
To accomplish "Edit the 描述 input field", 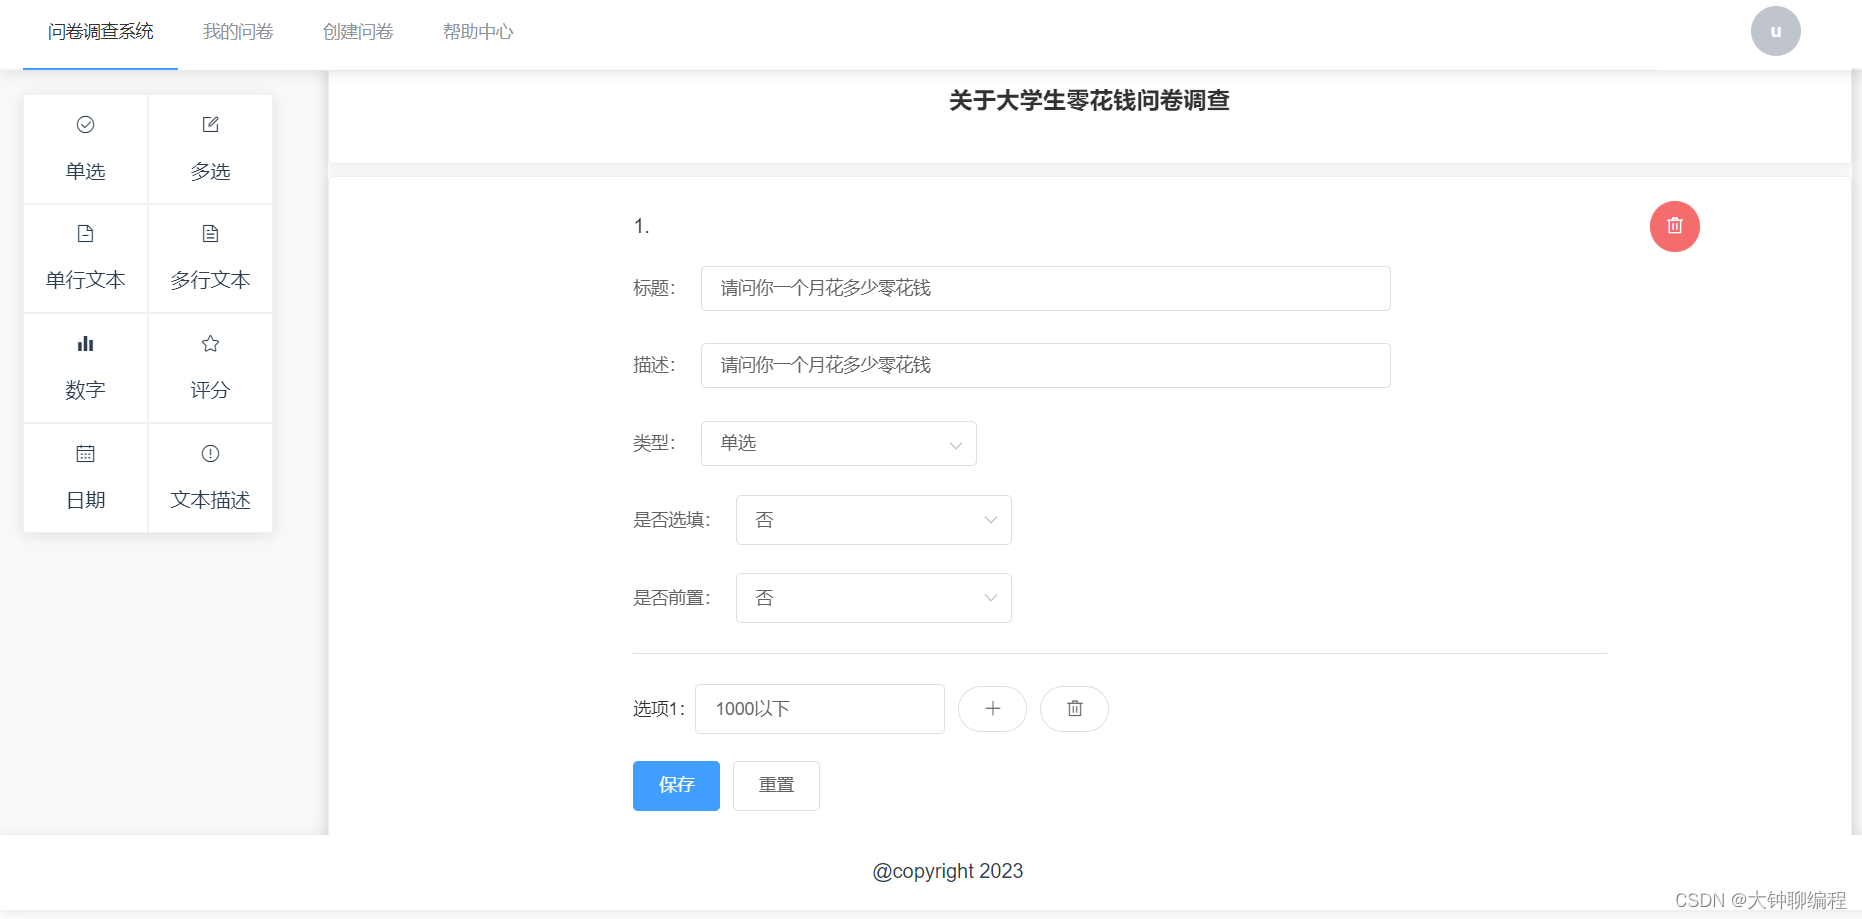I will coord(1046,365).
